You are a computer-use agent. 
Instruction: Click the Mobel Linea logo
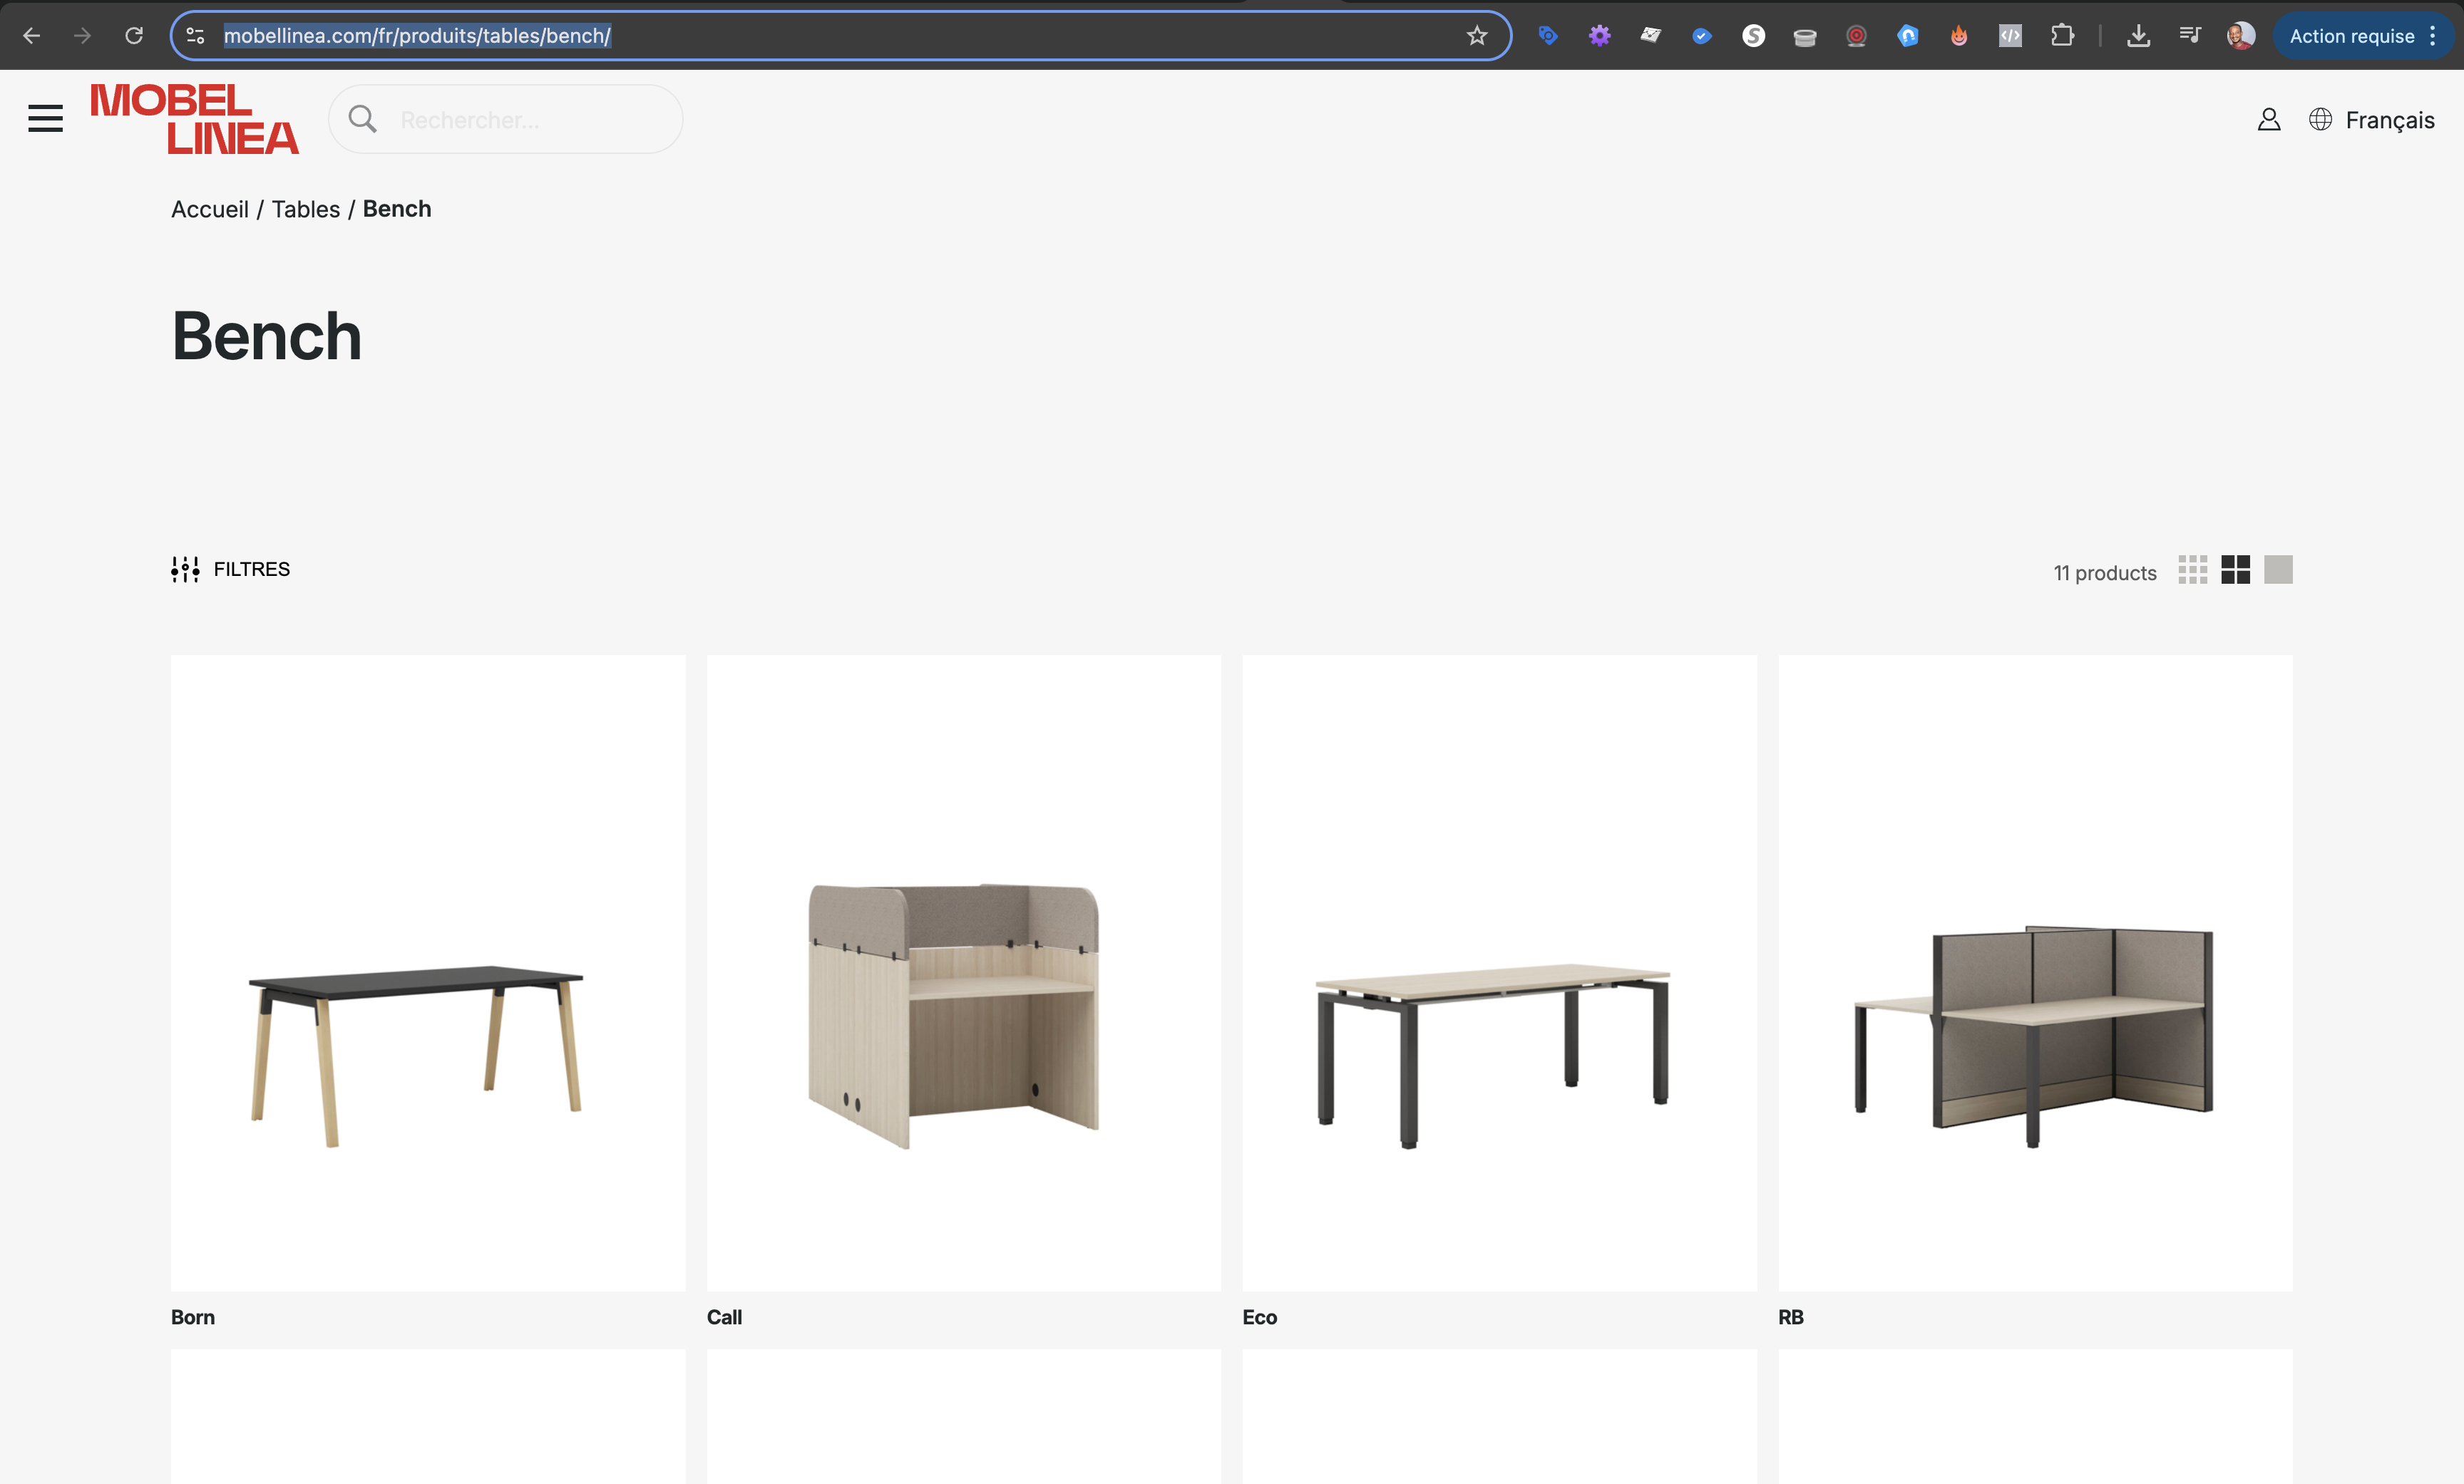pyautogui.click(x=195, y=119)
